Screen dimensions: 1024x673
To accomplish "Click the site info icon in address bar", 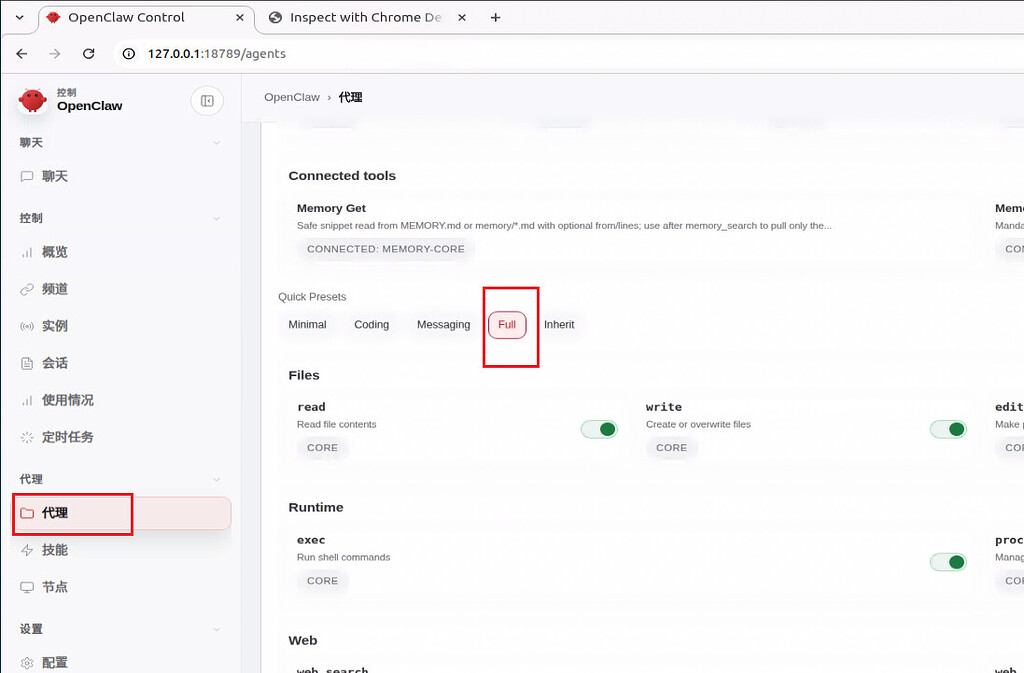I will (x=129, y=54).
